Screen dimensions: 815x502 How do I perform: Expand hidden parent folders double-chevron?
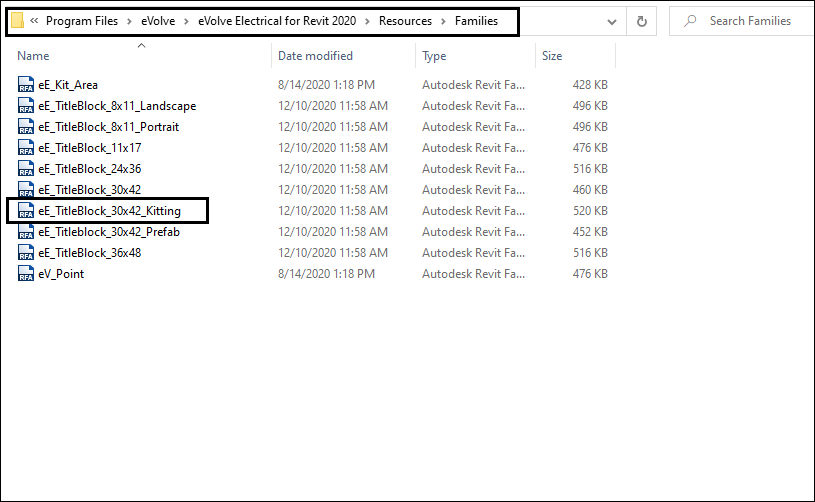34,21
